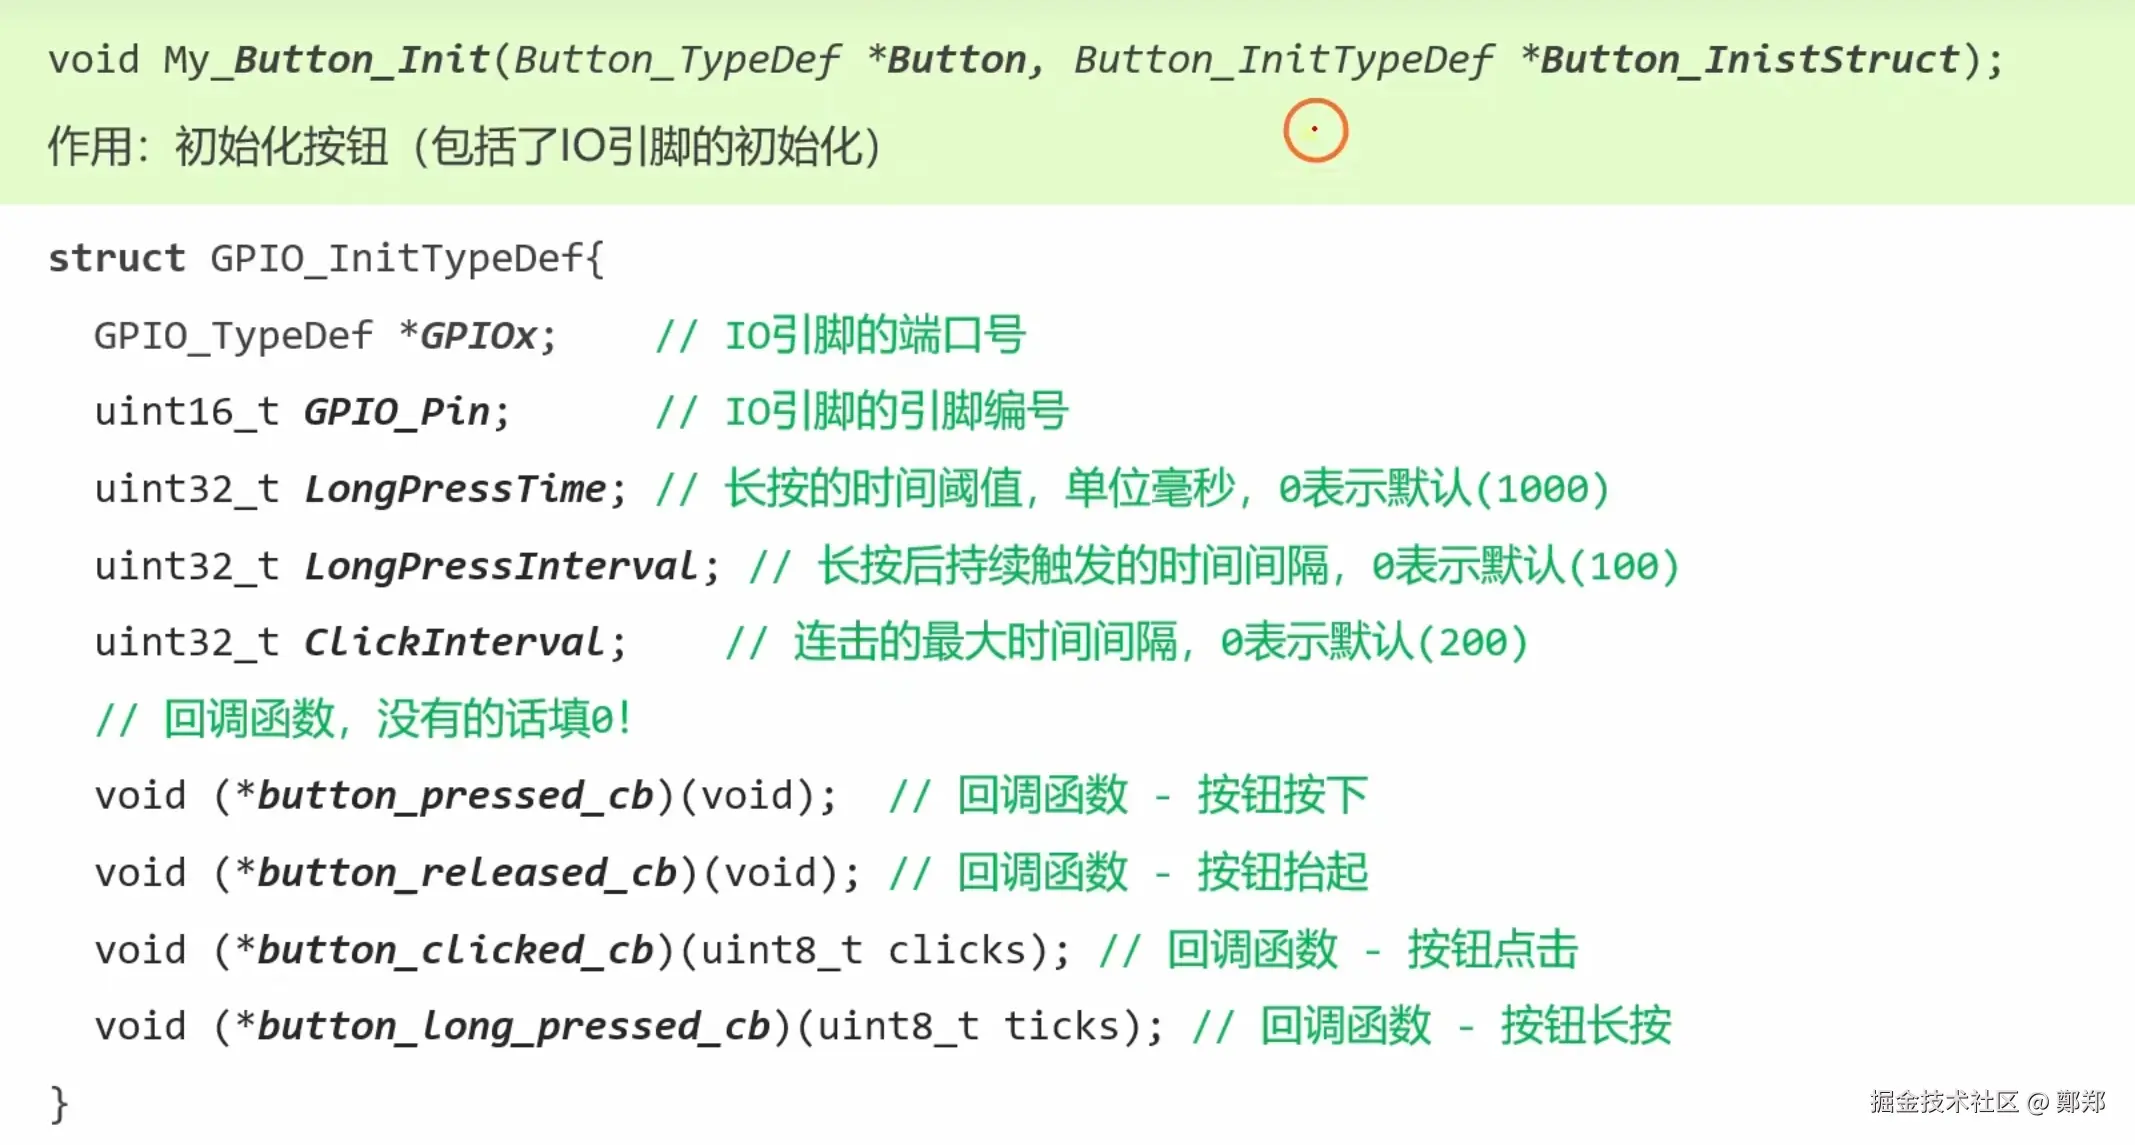The image size is (2135, 1145).
Task: Click the GPIO_Pin member variable
Action: pos(396,412)
